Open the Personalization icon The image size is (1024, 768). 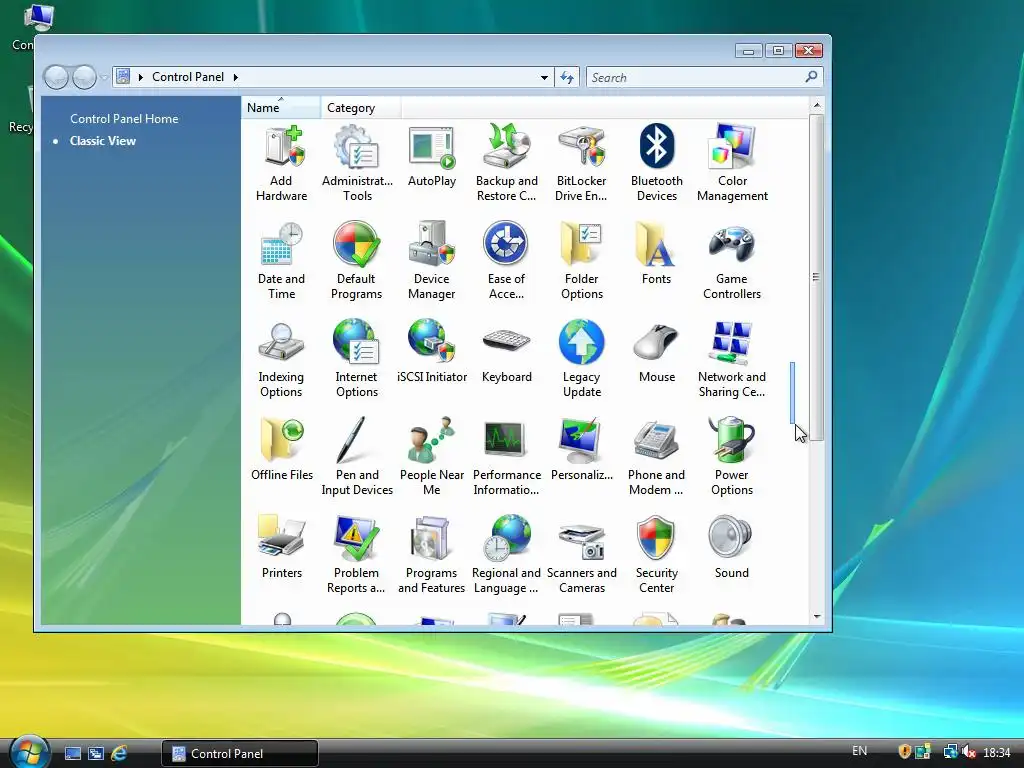coord(581,451)
